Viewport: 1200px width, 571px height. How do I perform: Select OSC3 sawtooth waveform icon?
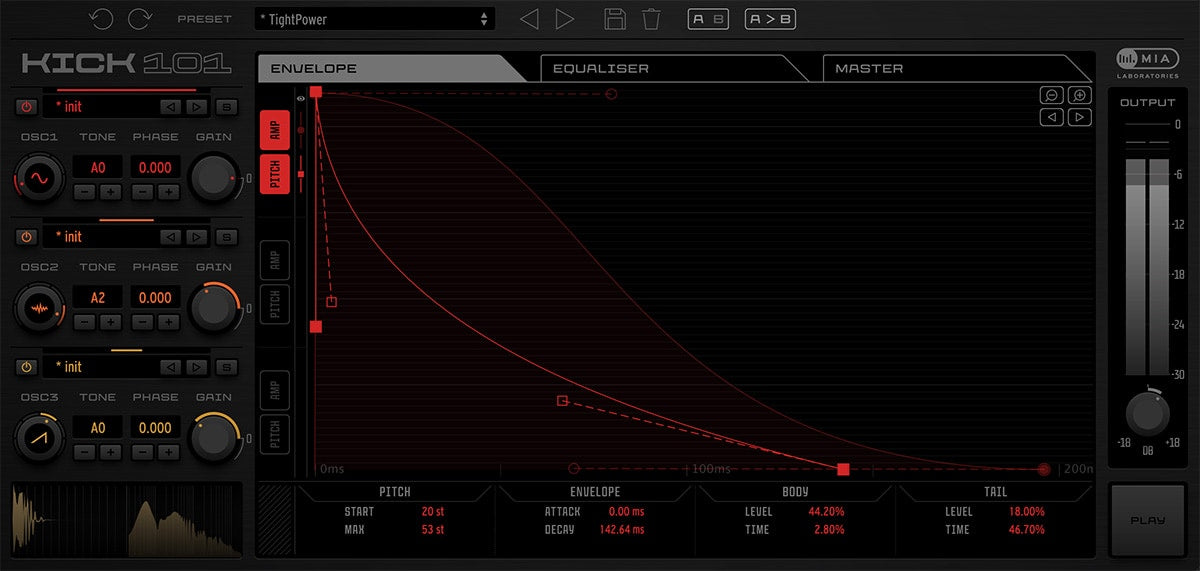[x=40, y=437]
